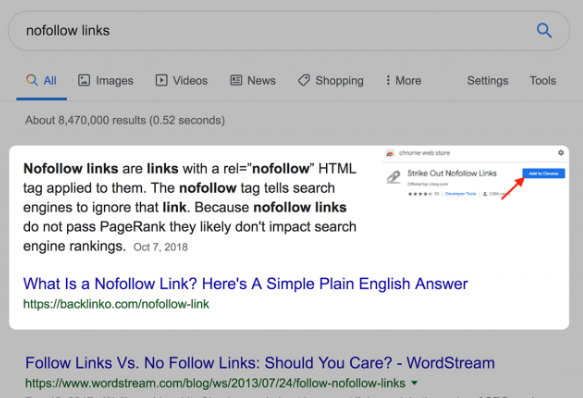Open search Tools

point(542,80)
